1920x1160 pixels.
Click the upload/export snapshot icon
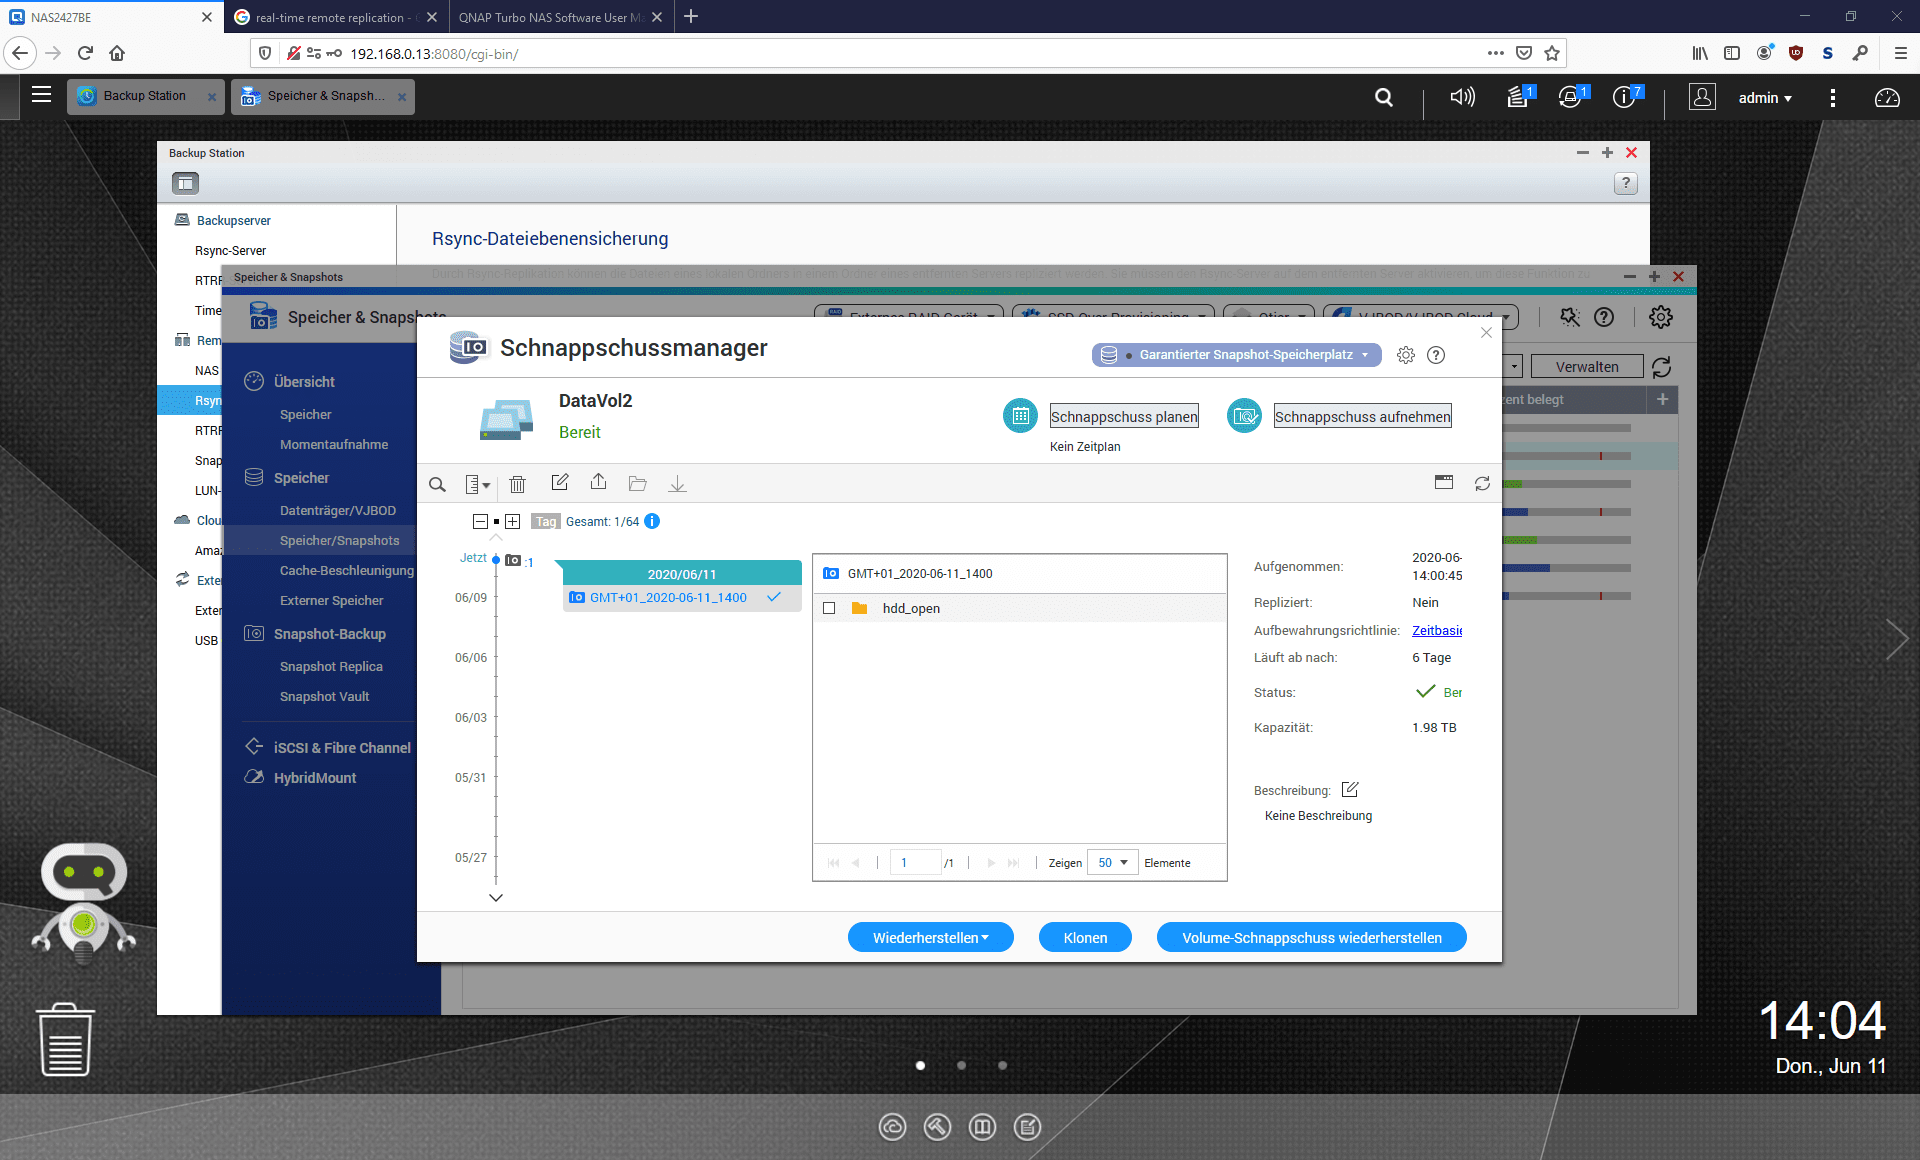(x=598, y=483)
